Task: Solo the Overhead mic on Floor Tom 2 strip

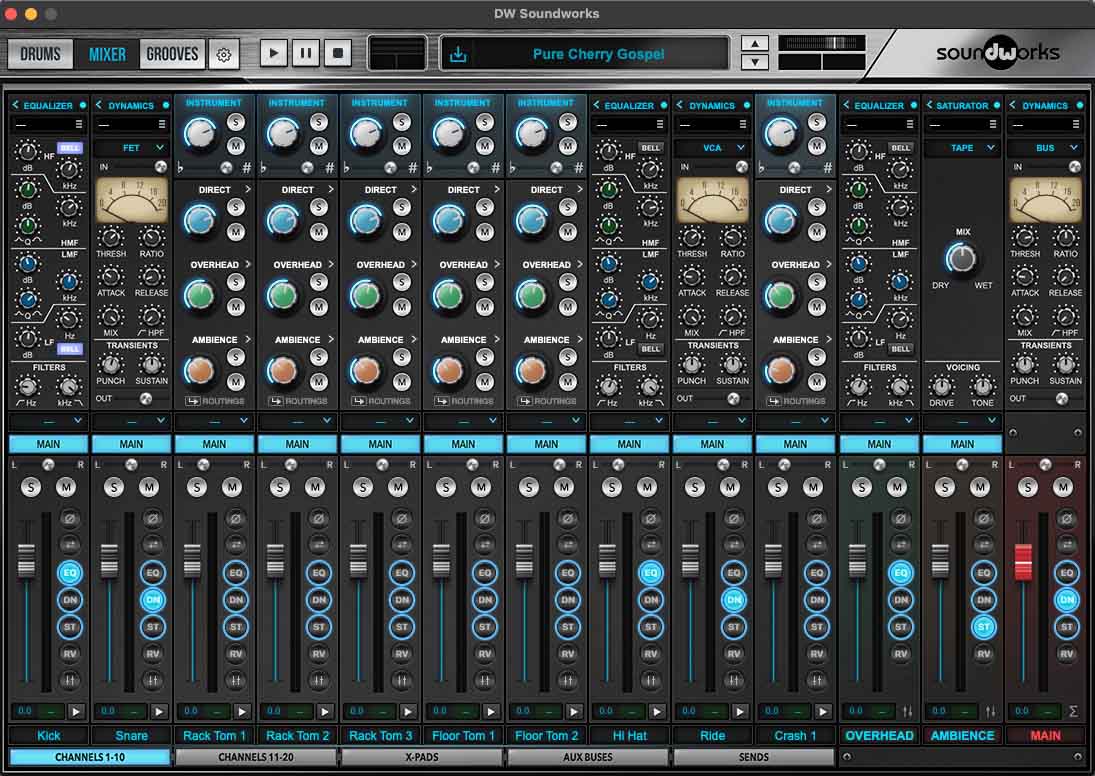Action: coord(568,281)
